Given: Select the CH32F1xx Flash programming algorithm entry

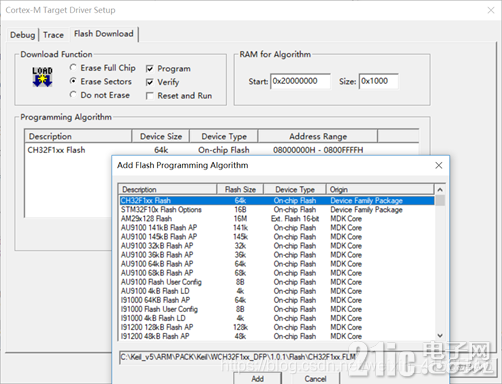Looking at the screenshot, I should [221, 150].
